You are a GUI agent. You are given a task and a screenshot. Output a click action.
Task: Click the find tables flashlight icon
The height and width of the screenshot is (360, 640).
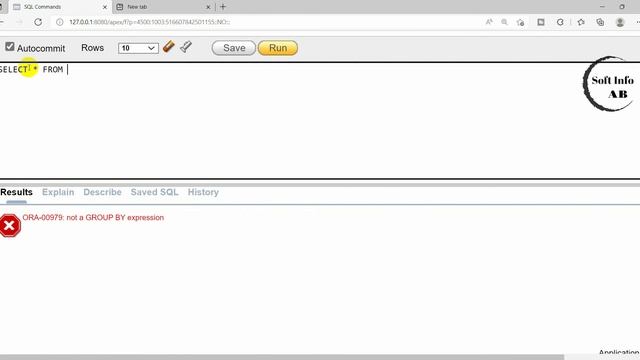click(x=186, y=47)
